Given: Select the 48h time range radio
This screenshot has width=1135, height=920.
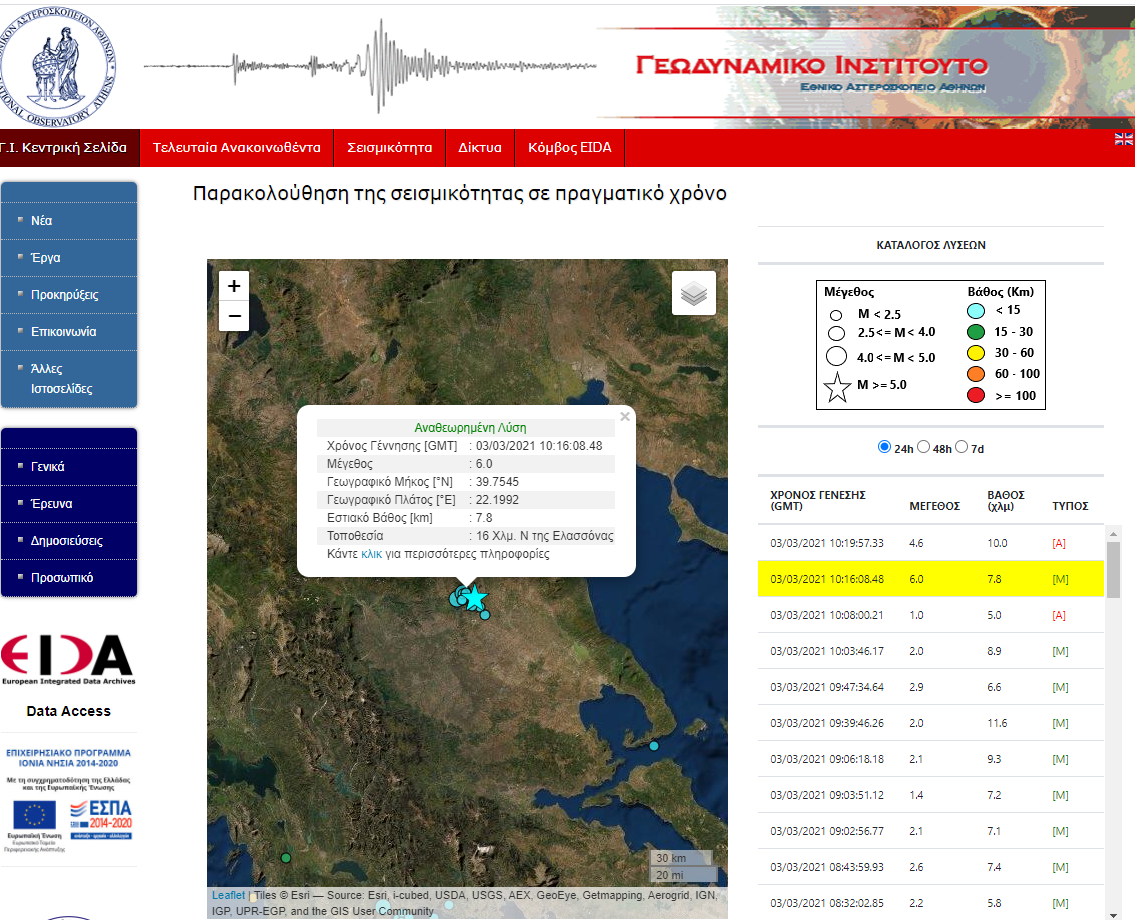Looking at the screenshot, I should [924, 447].
